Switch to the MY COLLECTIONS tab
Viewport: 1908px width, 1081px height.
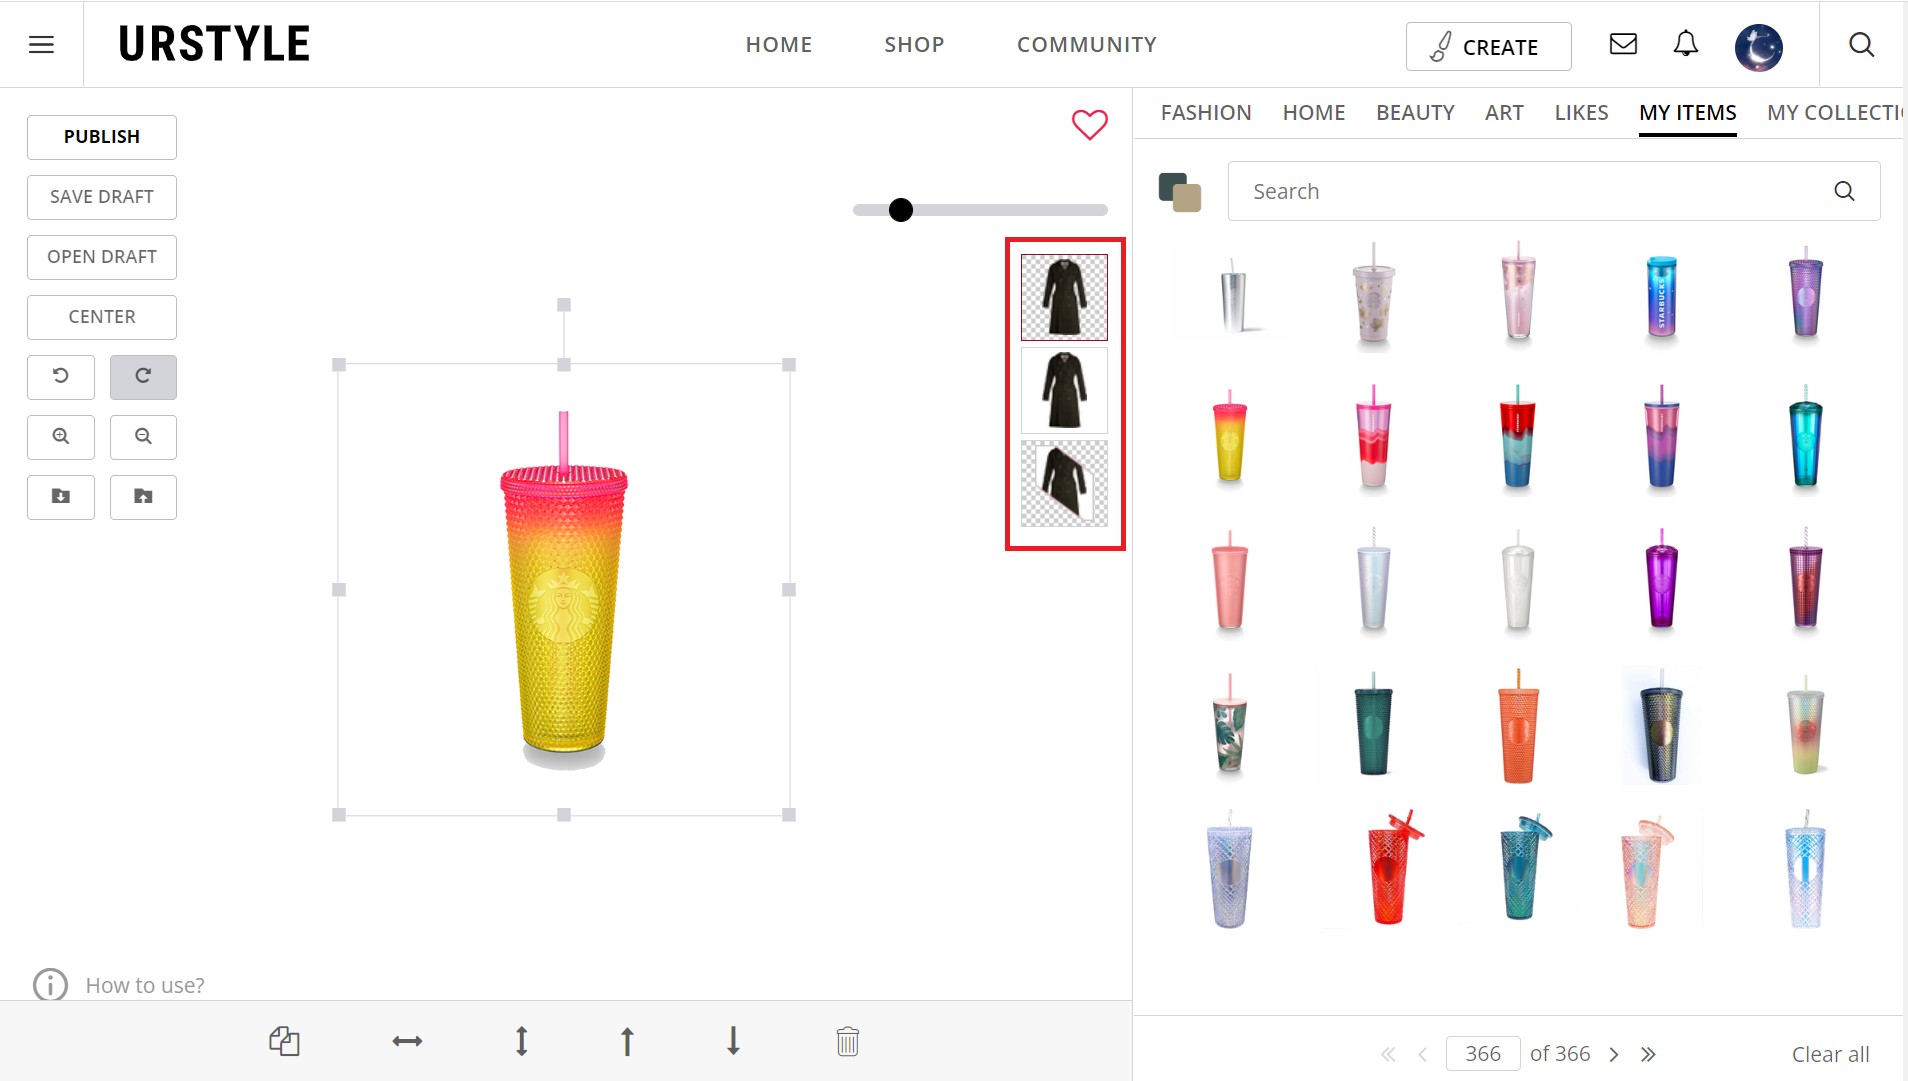[x=1834, y=113]
